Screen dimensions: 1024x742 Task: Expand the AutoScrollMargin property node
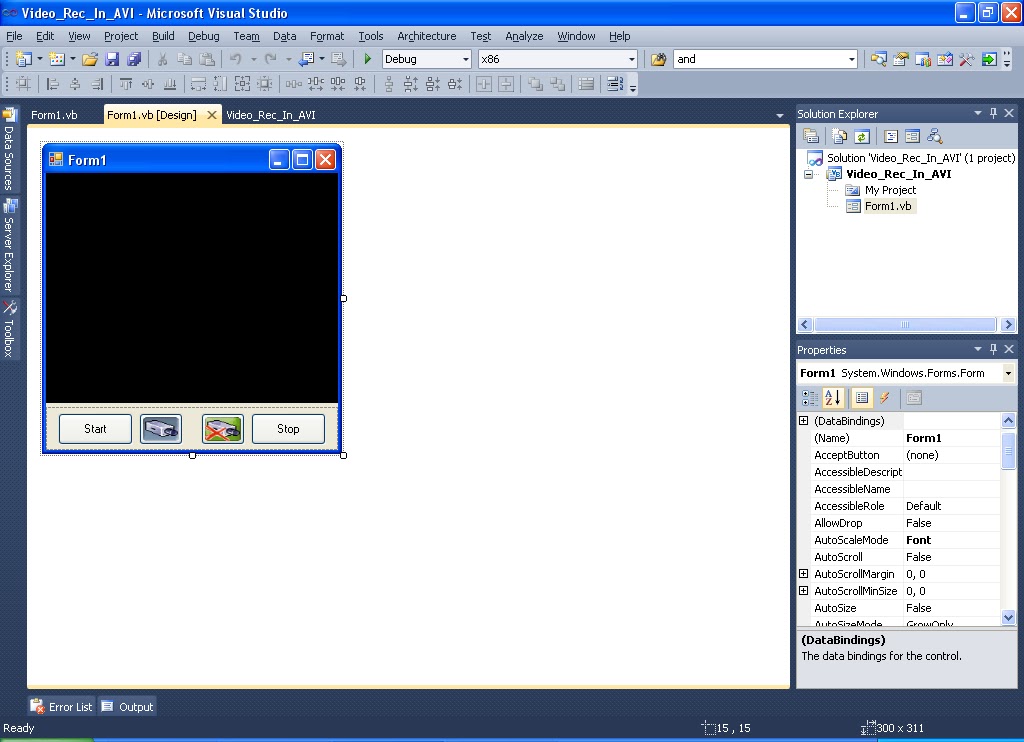(804, 573)
